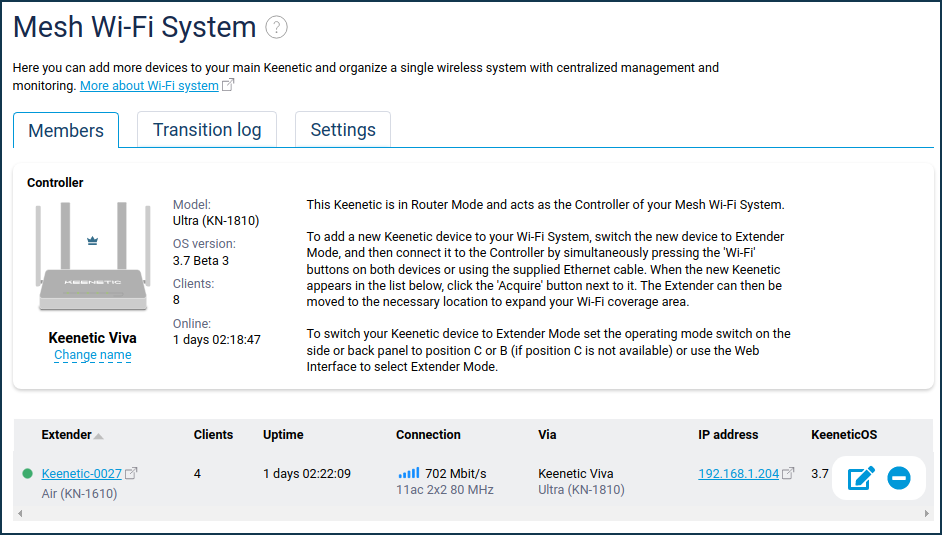Viewport: 942px width, 535px height.
Task: Click the Clients column header
Action: [213, 435]
